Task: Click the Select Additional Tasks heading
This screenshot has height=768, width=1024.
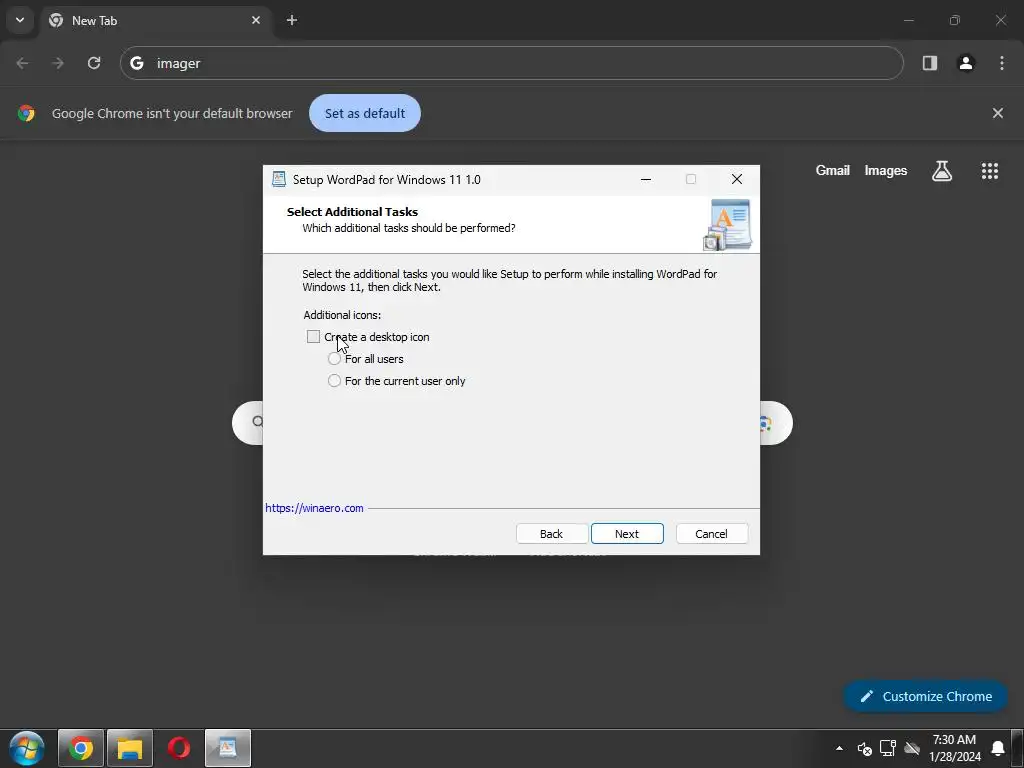Action: [x=353, y=212]
